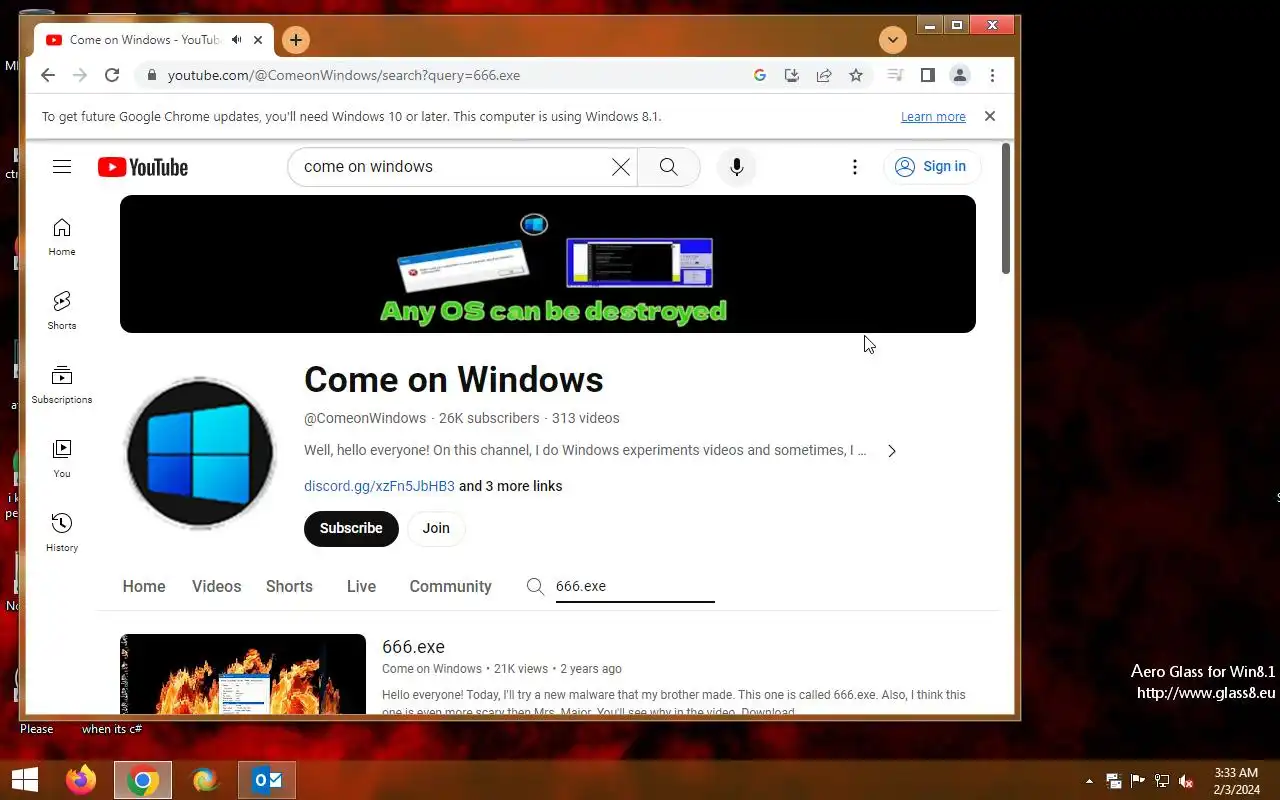This screenshot has width=1280, height=800.
Task: Open the channel Community tab
Action: coord(450,587)
